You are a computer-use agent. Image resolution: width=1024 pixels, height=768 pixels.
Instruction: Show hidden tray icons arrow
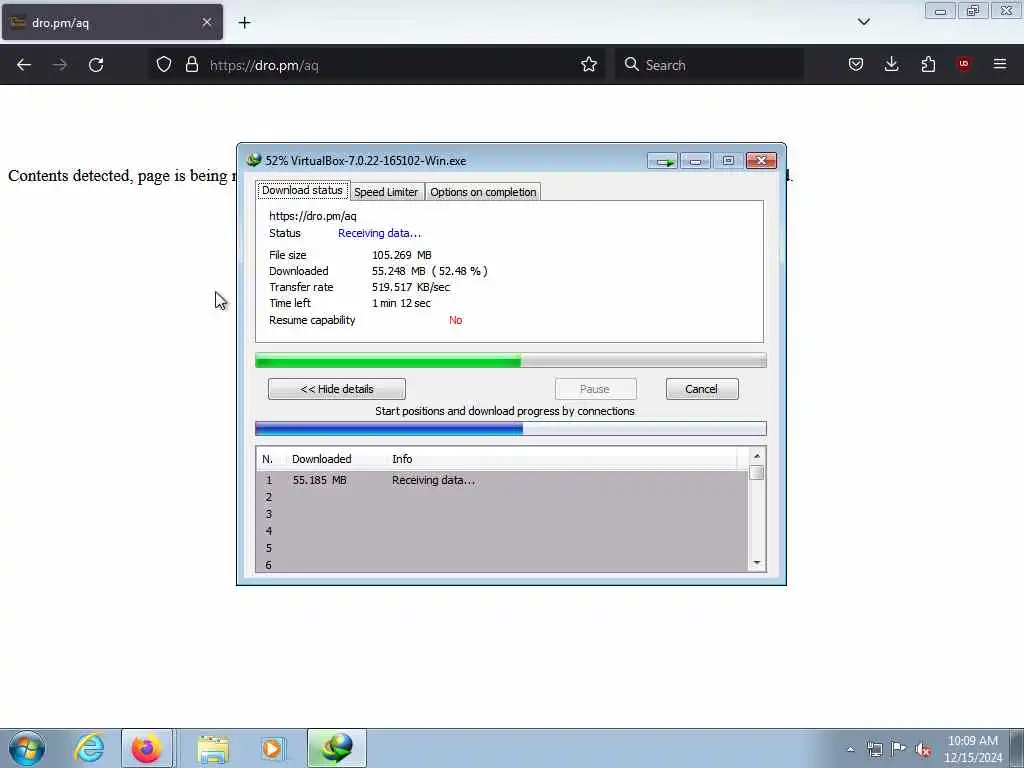[850, 749]
